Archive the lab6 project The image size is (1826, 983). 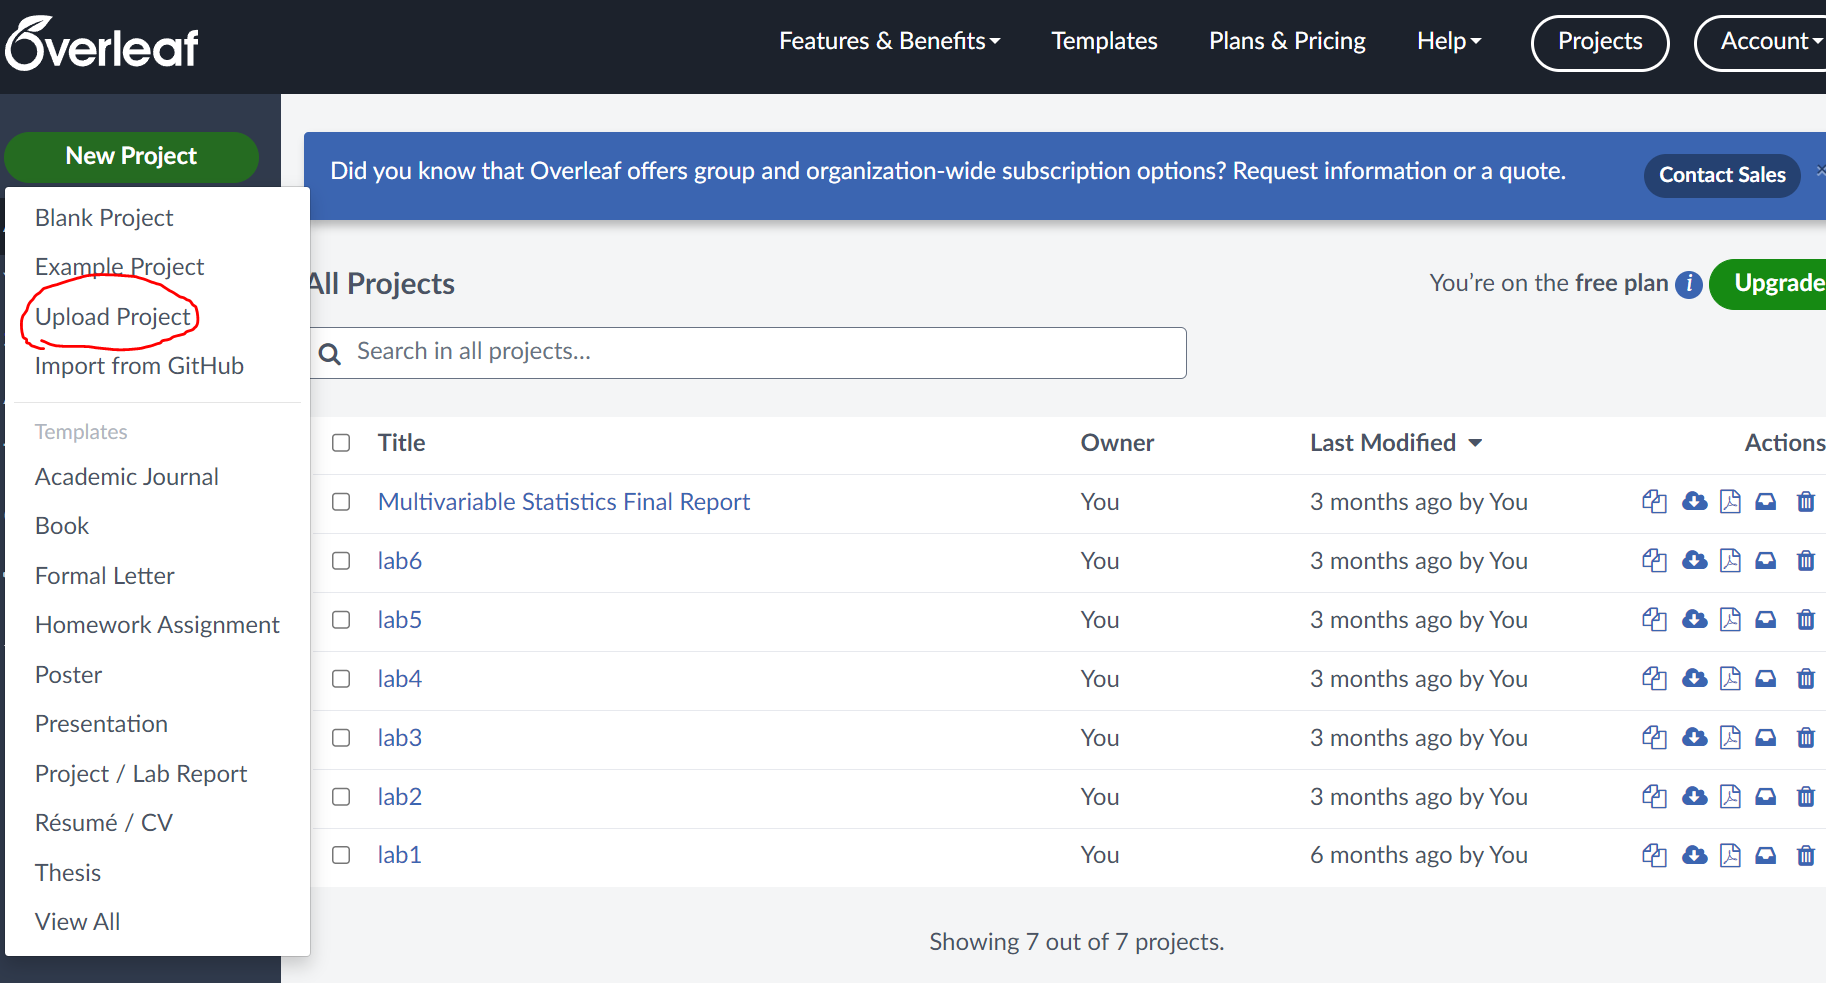(1766, 561)
